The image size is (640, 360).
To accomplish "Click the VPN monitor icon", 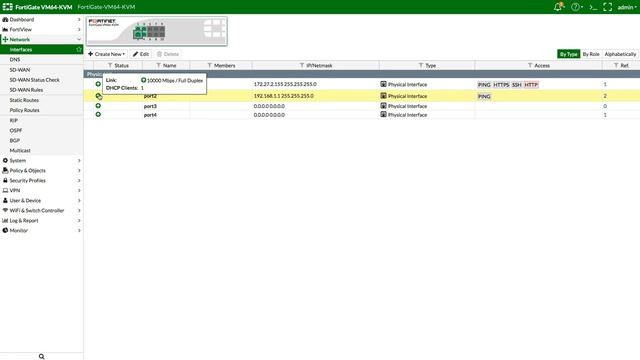I will pos(5,191).
